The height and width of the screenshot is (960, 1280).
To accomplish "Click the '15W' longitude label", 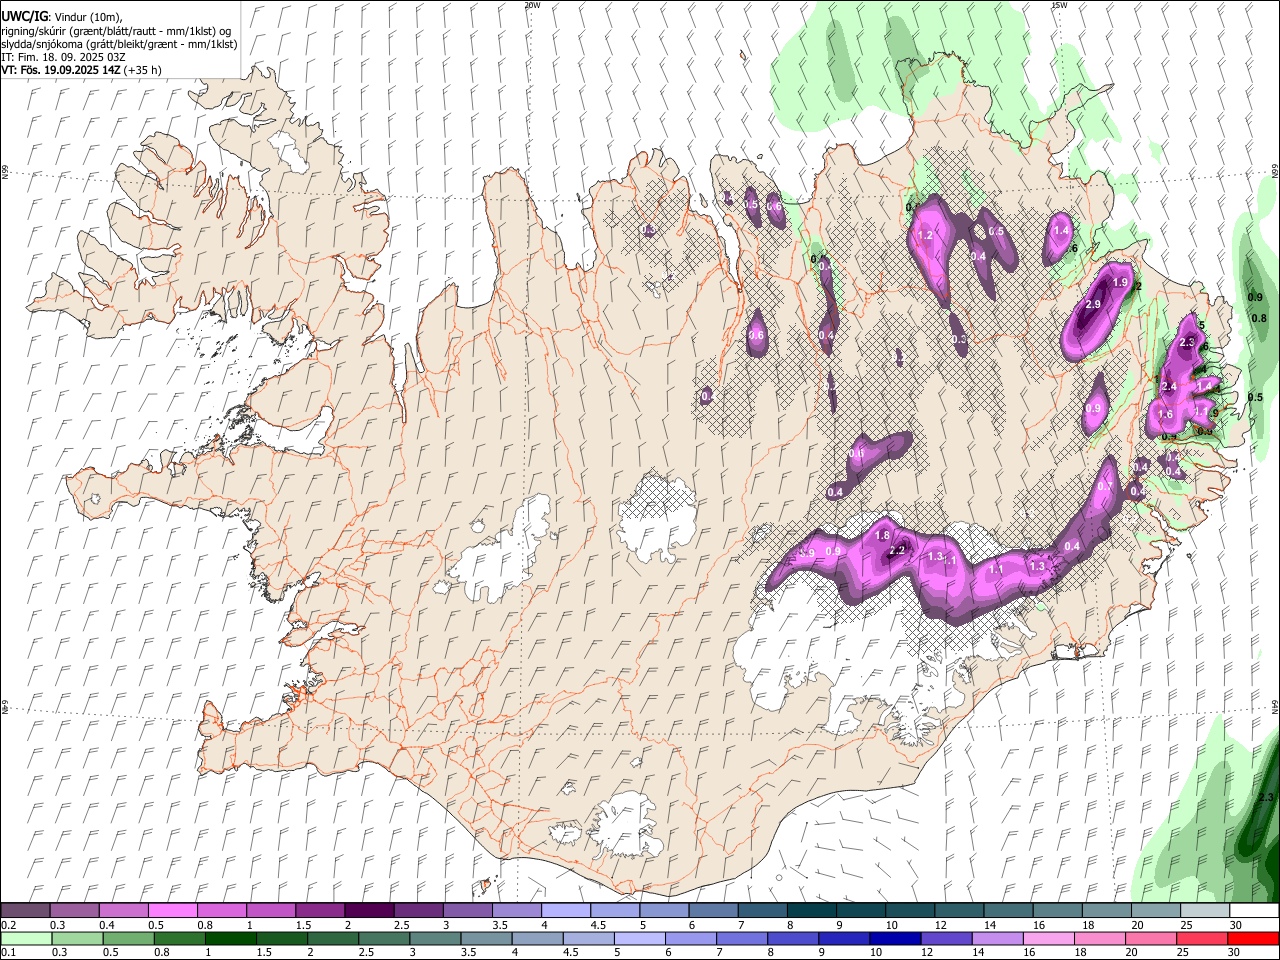I will pos(1059,5).
